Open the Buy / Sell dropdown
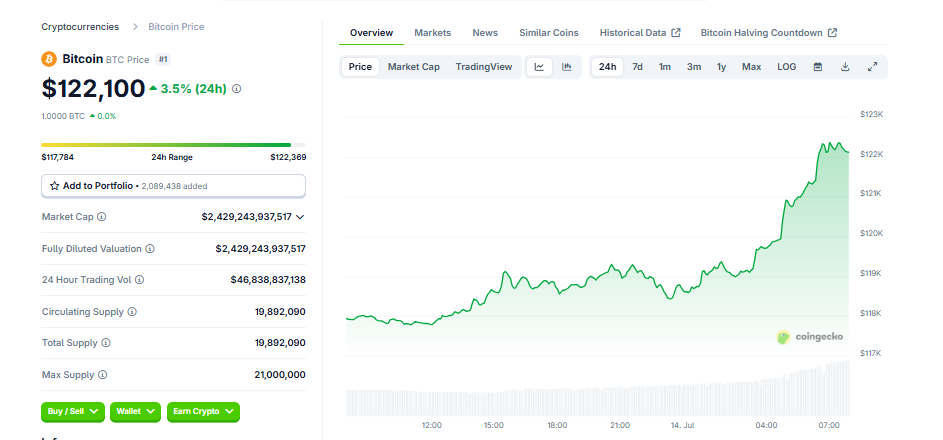The image size is (943, 440). point(73,412)
